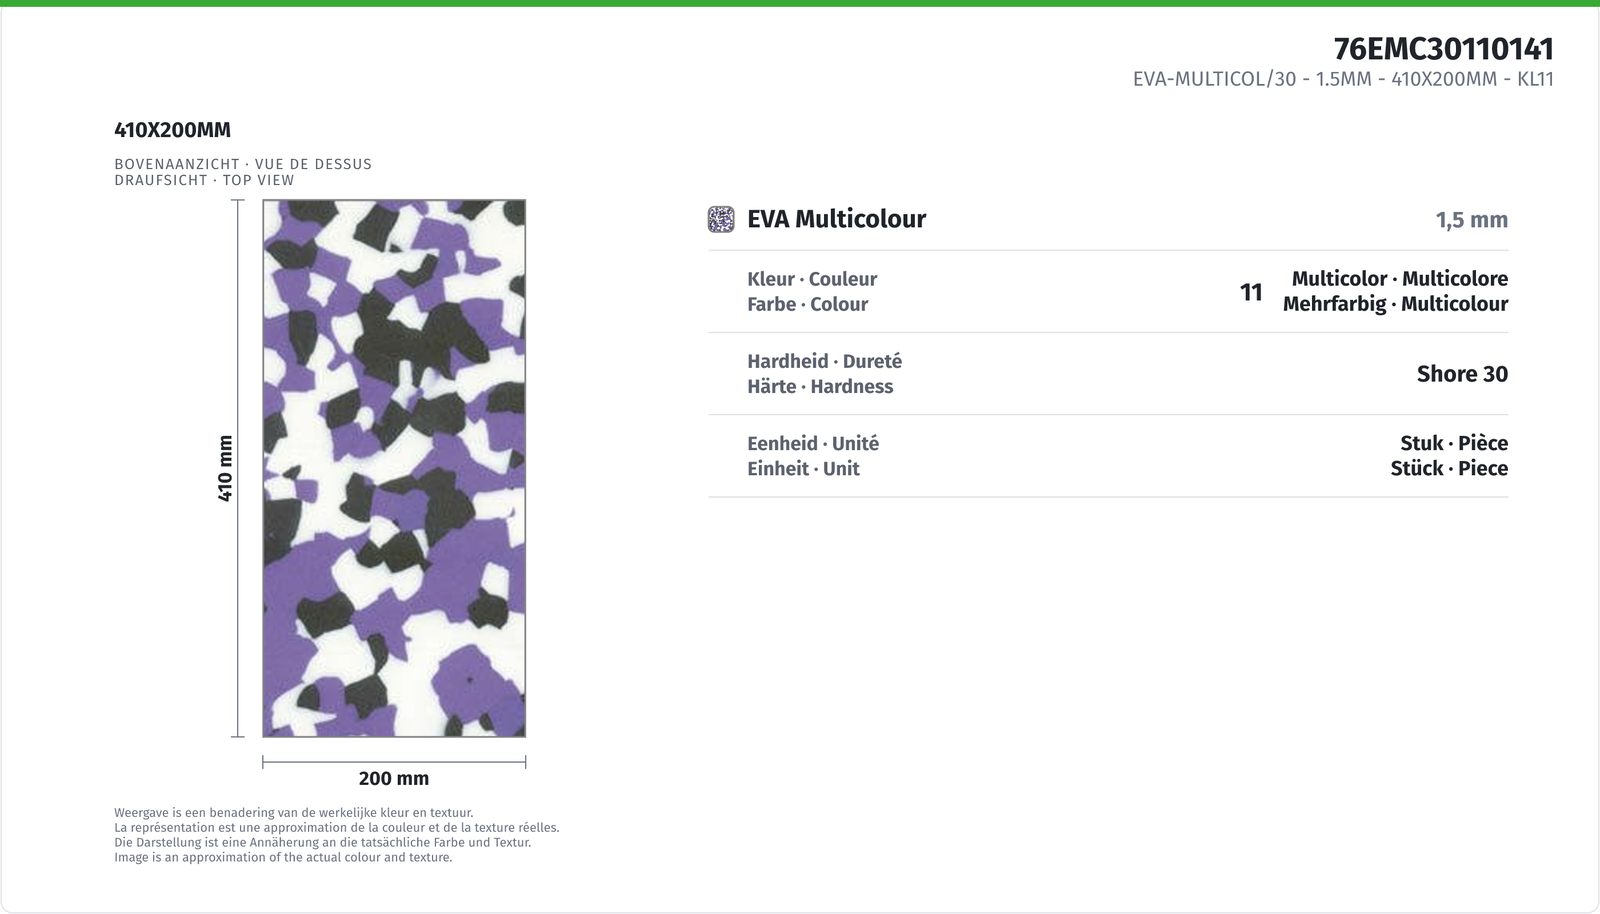The height and width of the screenshot is (914, 1600).
Task: Click the EVA-MULTICOL/30 product description line
Action: point(1343,79)
